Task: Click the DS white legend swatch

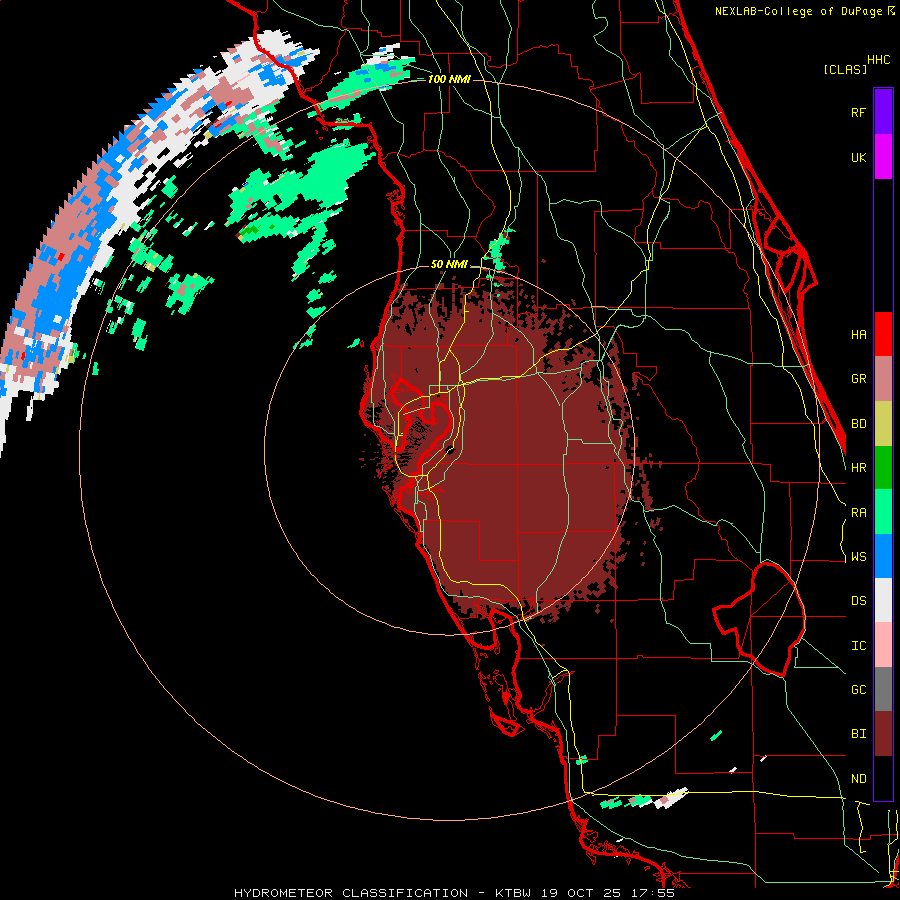Action: (x=883, y=600)
